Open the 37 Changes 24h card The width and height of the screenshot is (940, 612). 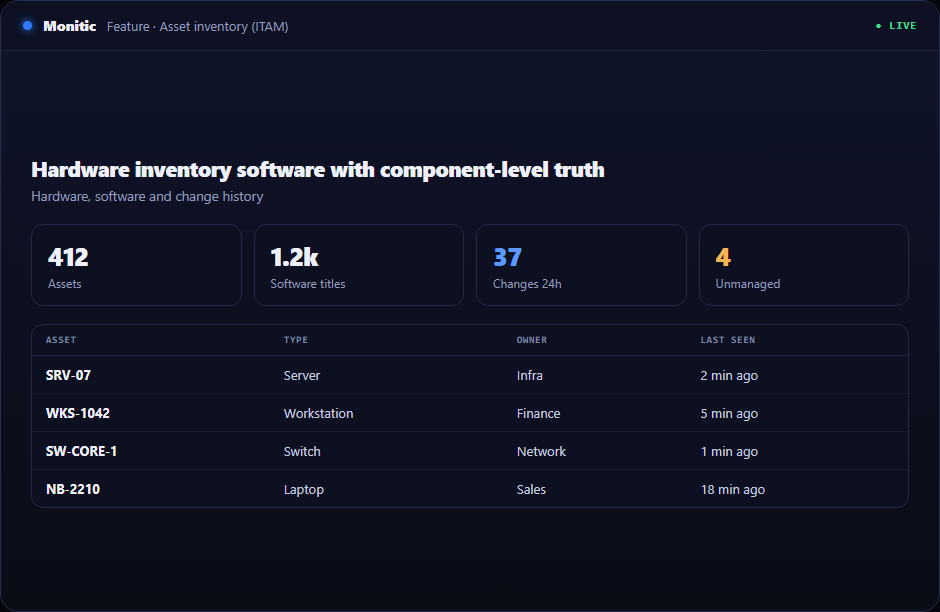pyautogui.click(x=581, y=265)
